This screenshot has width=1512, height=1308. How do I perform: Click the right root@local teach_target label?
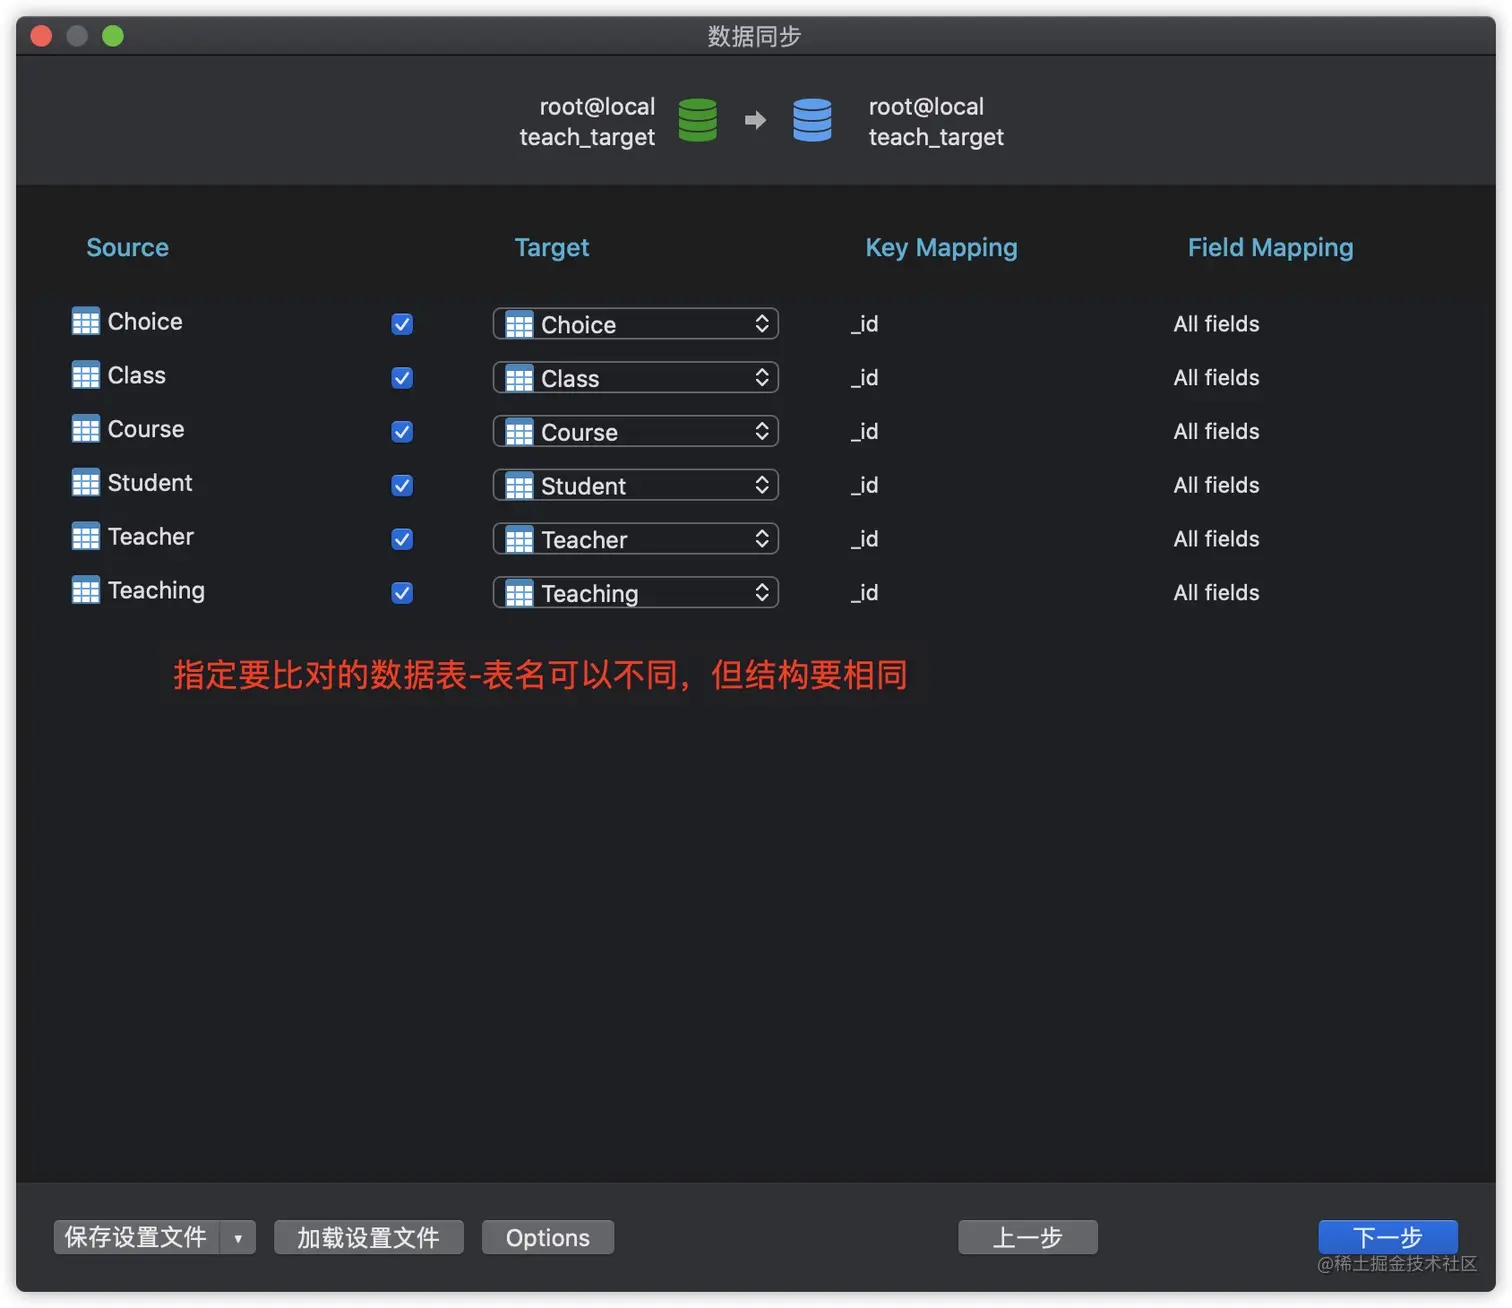coord(936,121)
